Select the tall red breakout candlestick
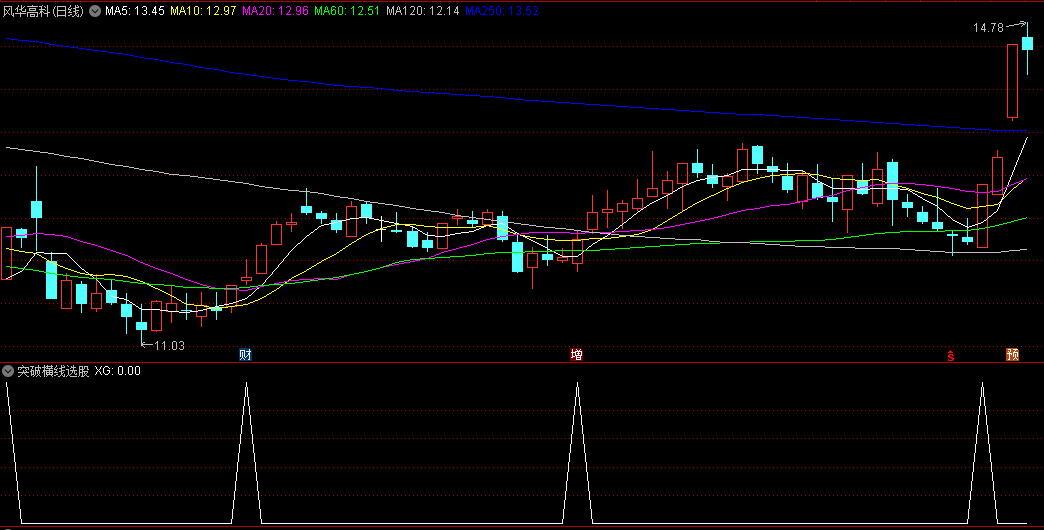Viewport: 1044px width, 530px height. coord(1012,81)
